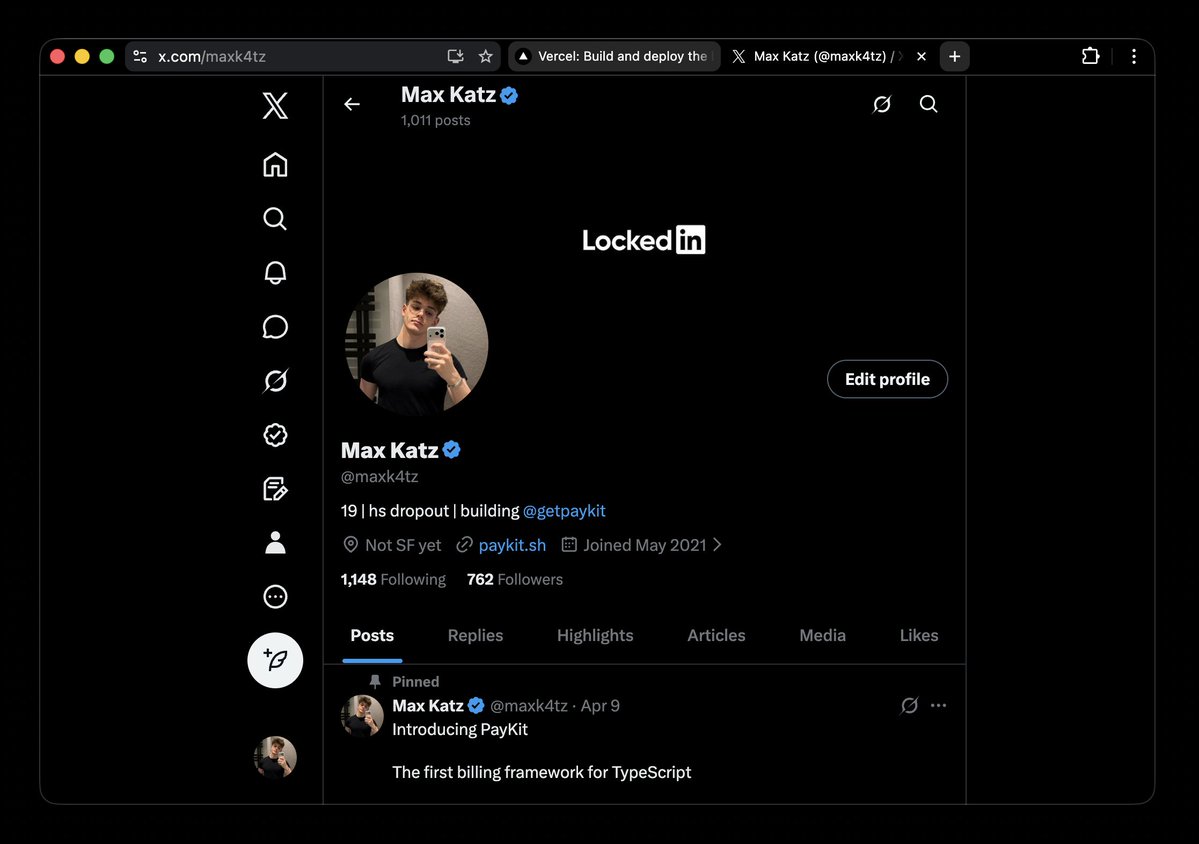Viewport: 1199px width, 844px height.
Task: Open Notifications bell in the sidebar
Action: tap(275, 273)
